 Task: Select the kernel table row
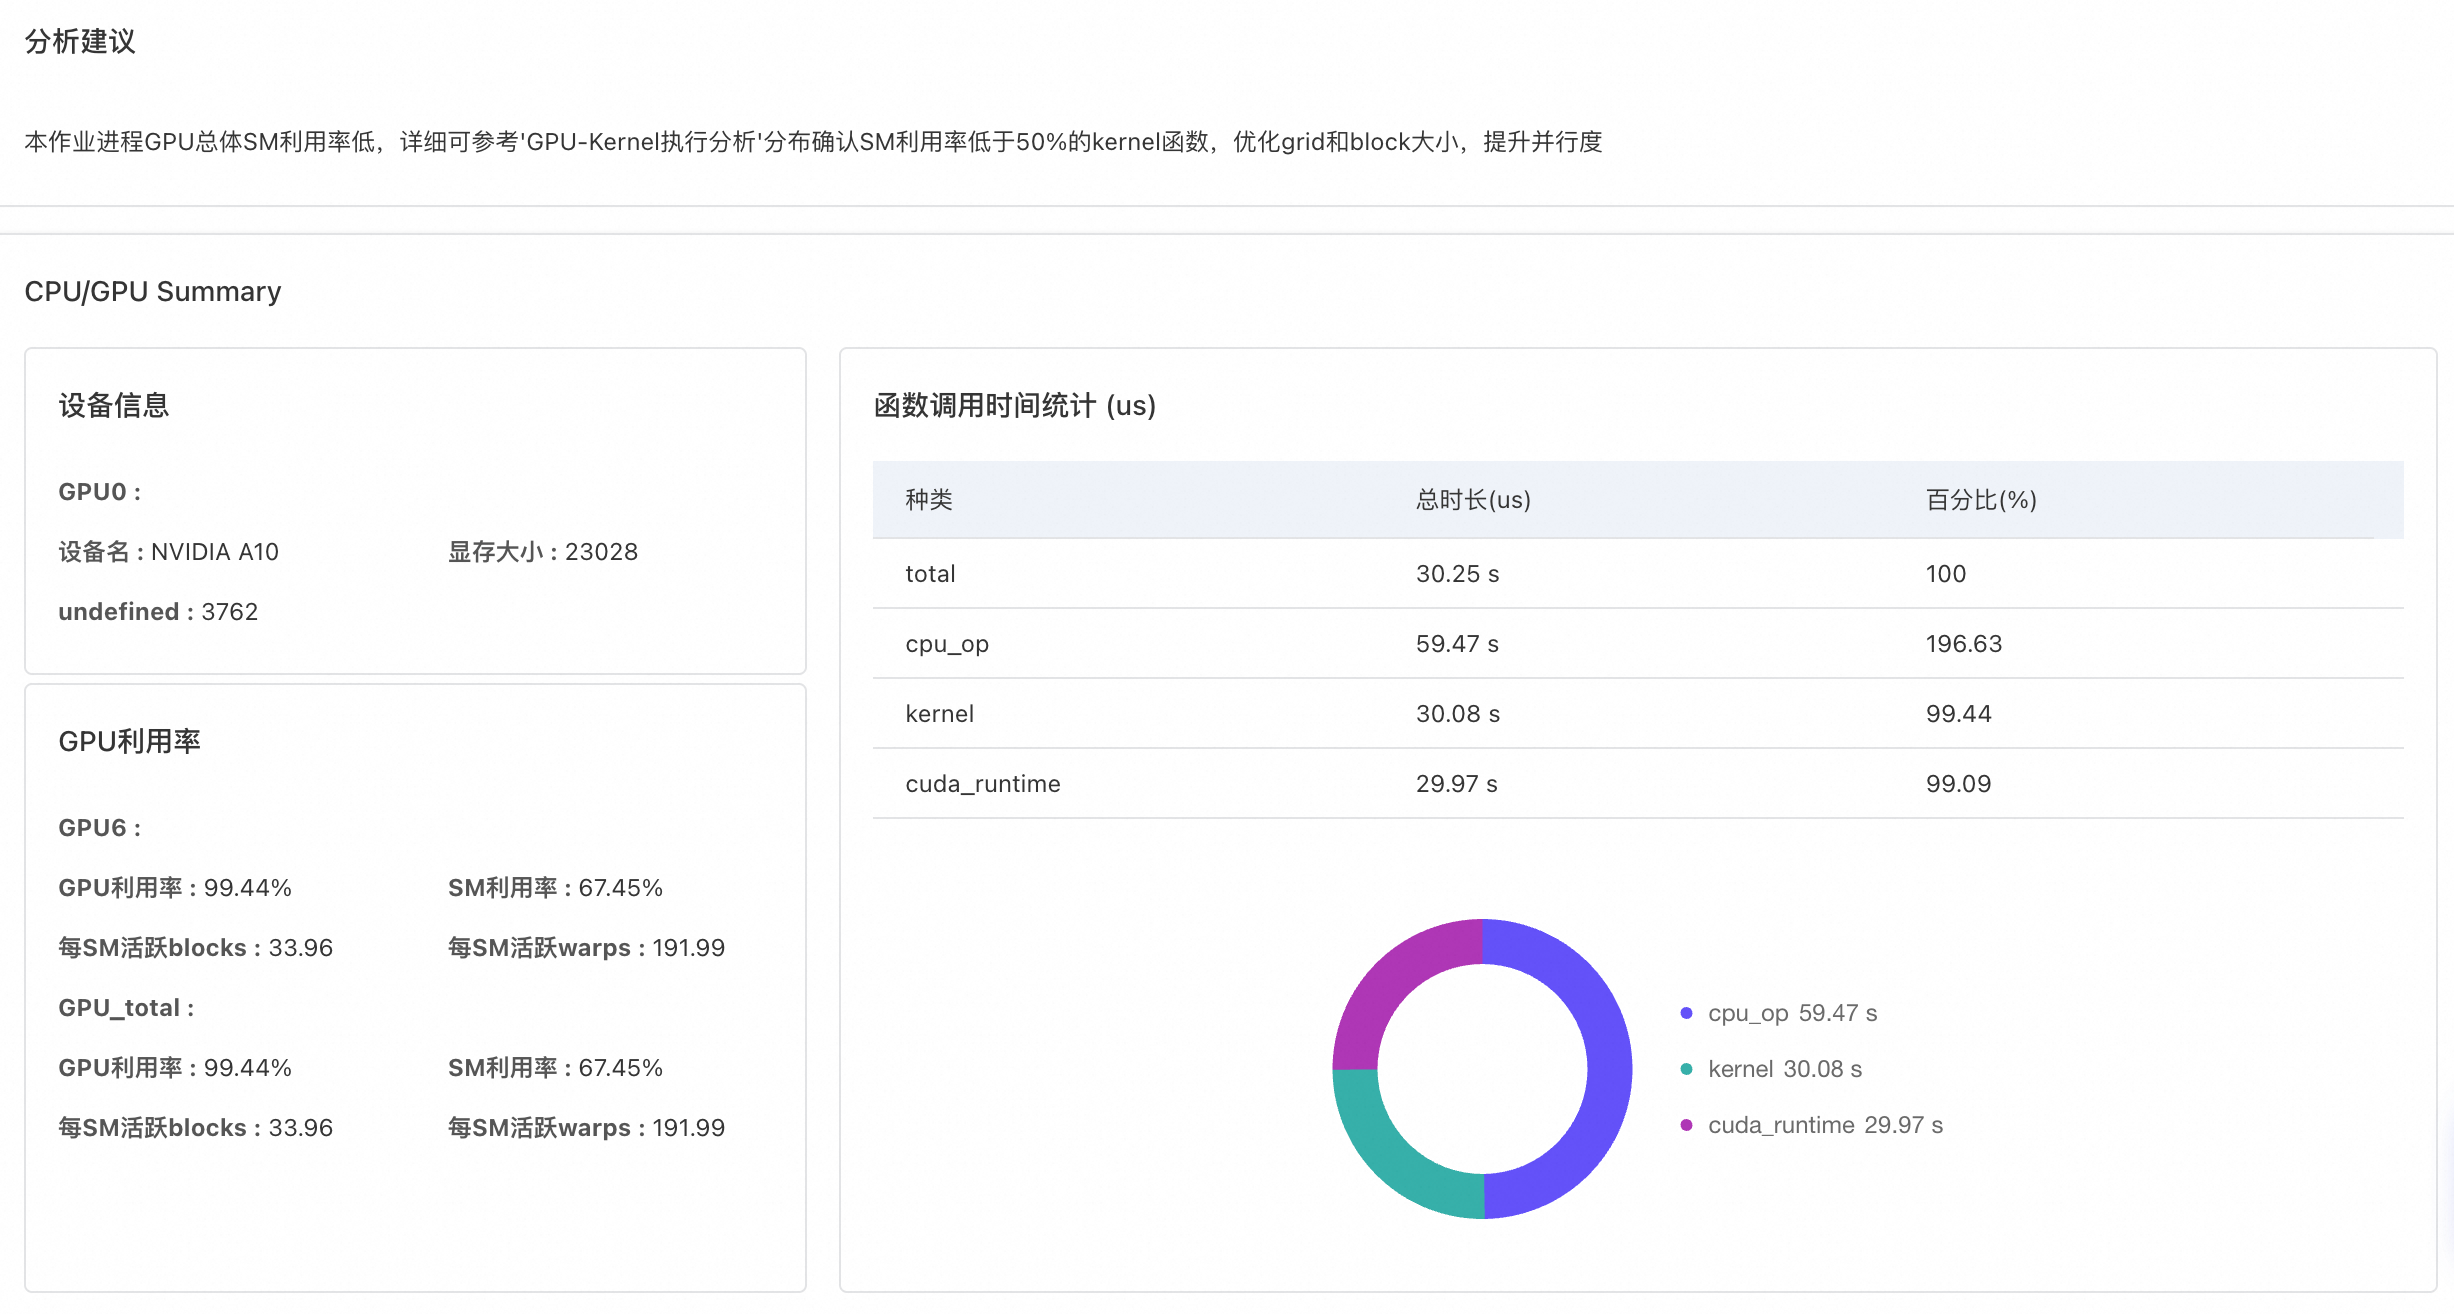[939, 714]
